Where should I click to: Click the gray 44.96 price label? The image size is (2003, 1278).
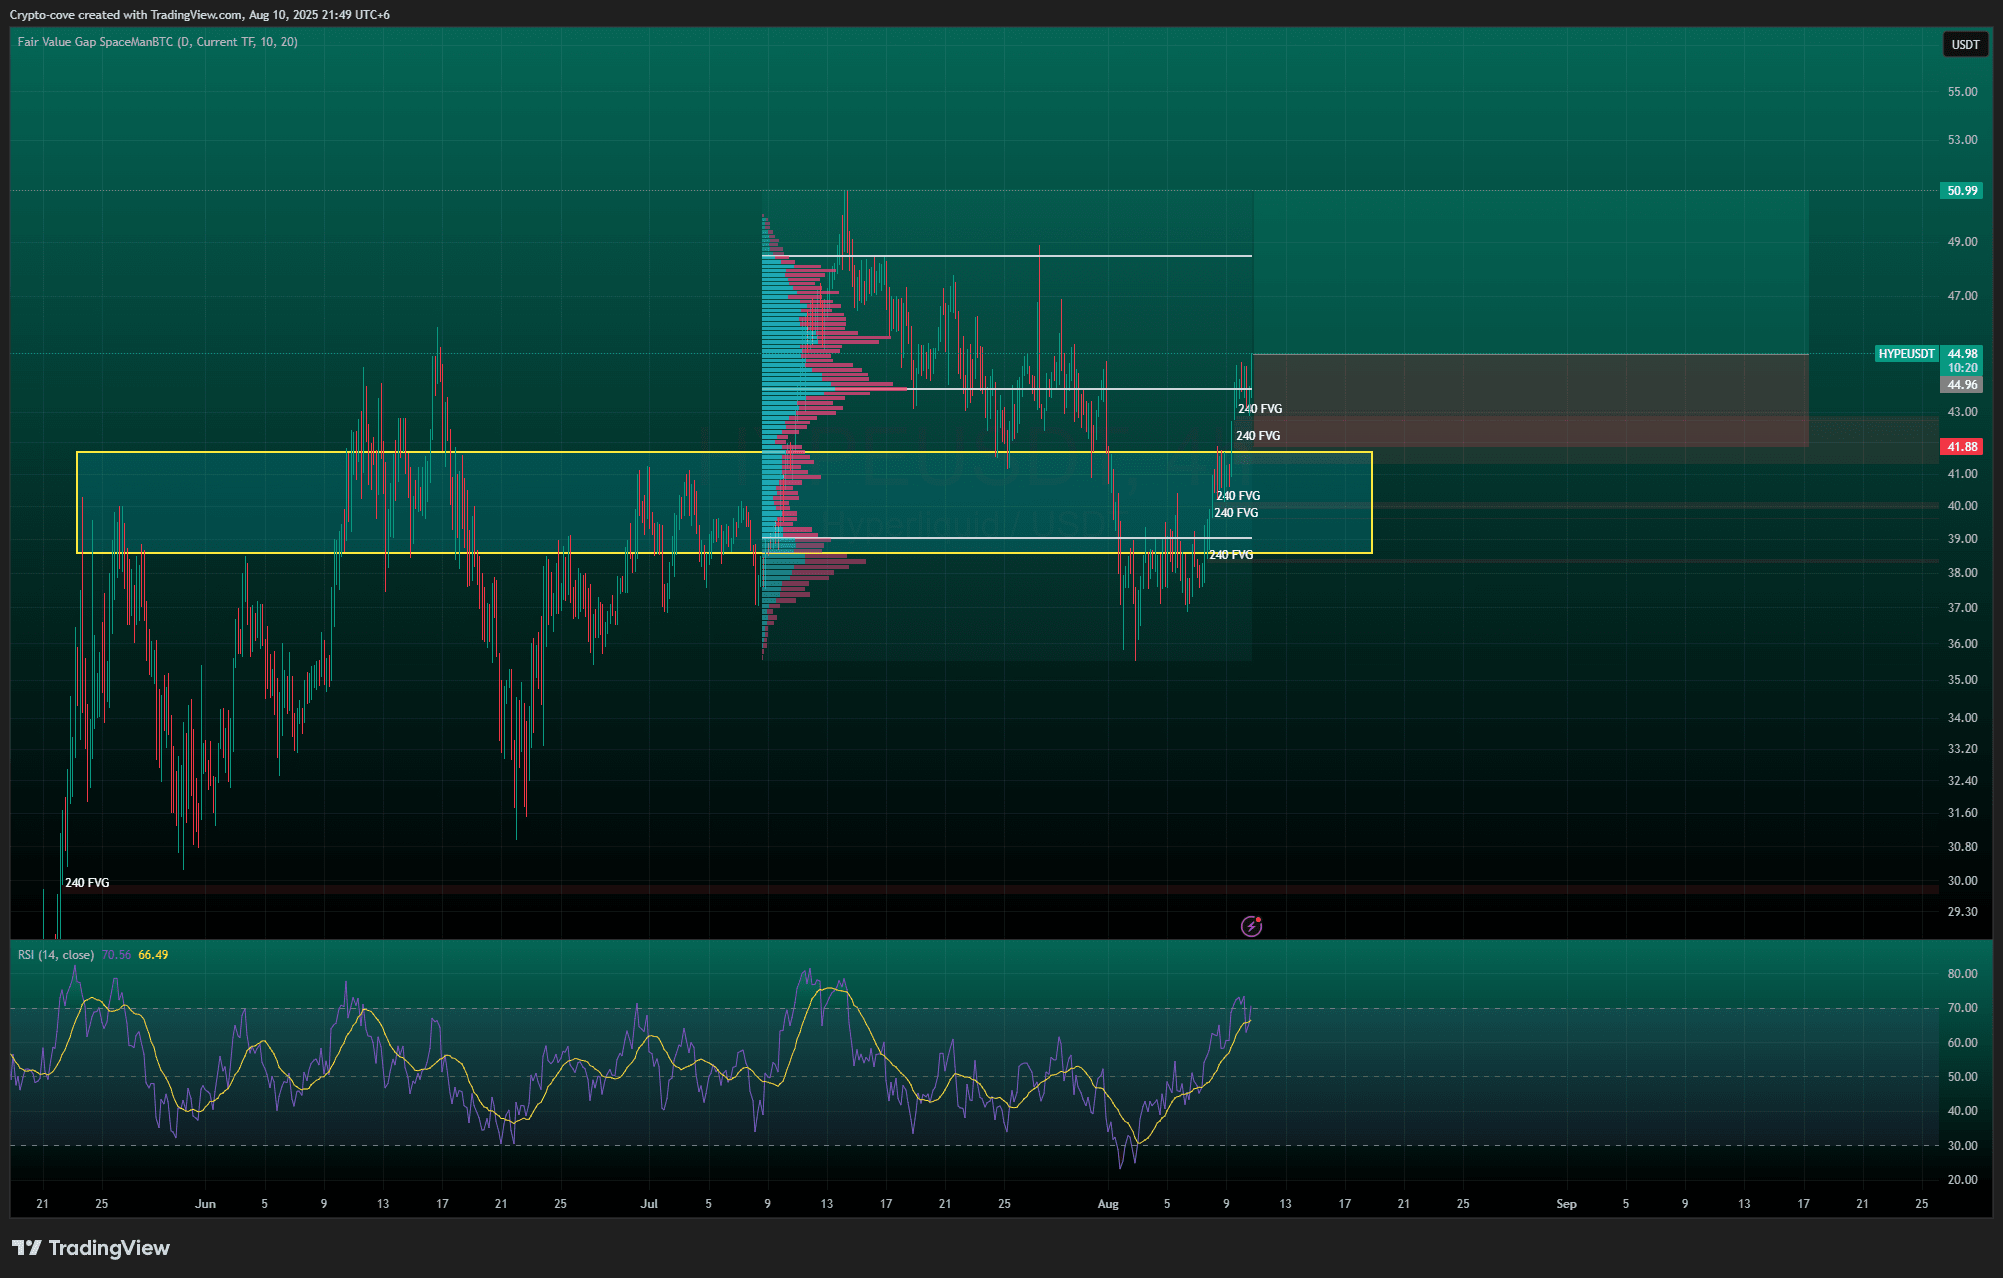click(x=1961, y=385)
